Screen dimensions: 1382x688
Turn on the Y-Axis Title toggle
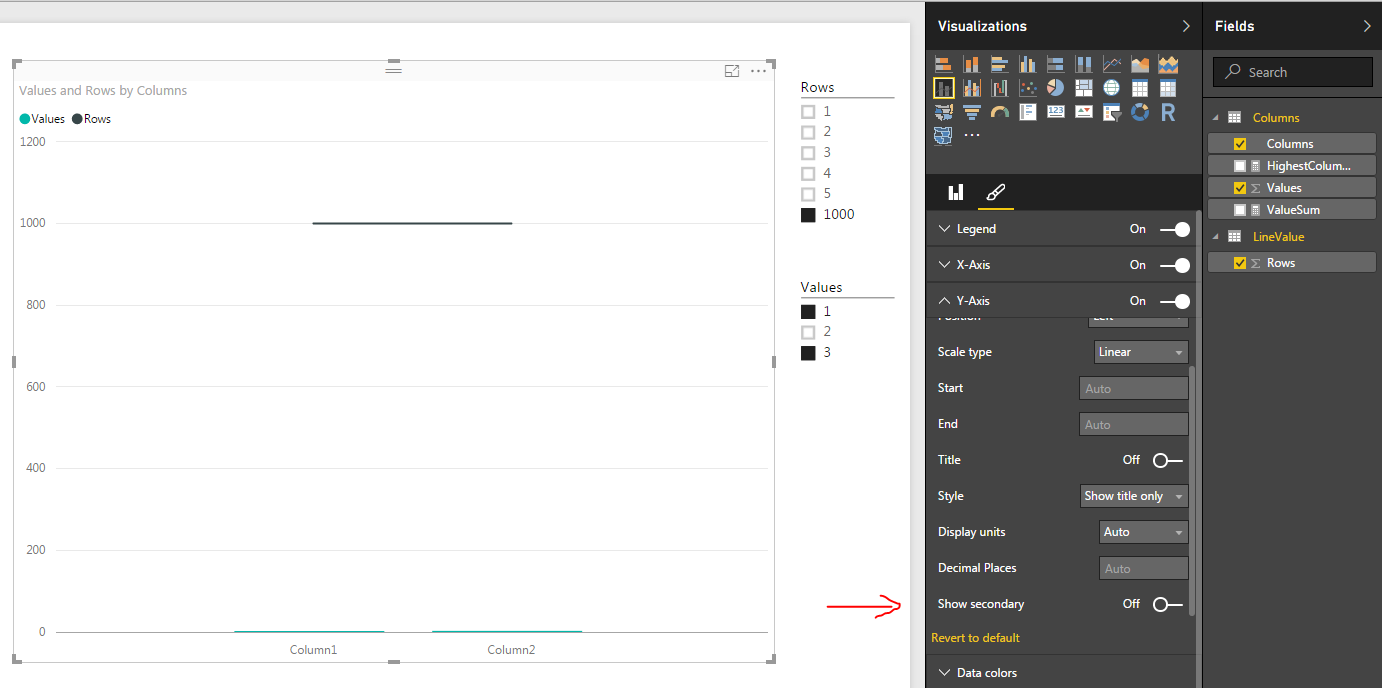point(1167,460)
